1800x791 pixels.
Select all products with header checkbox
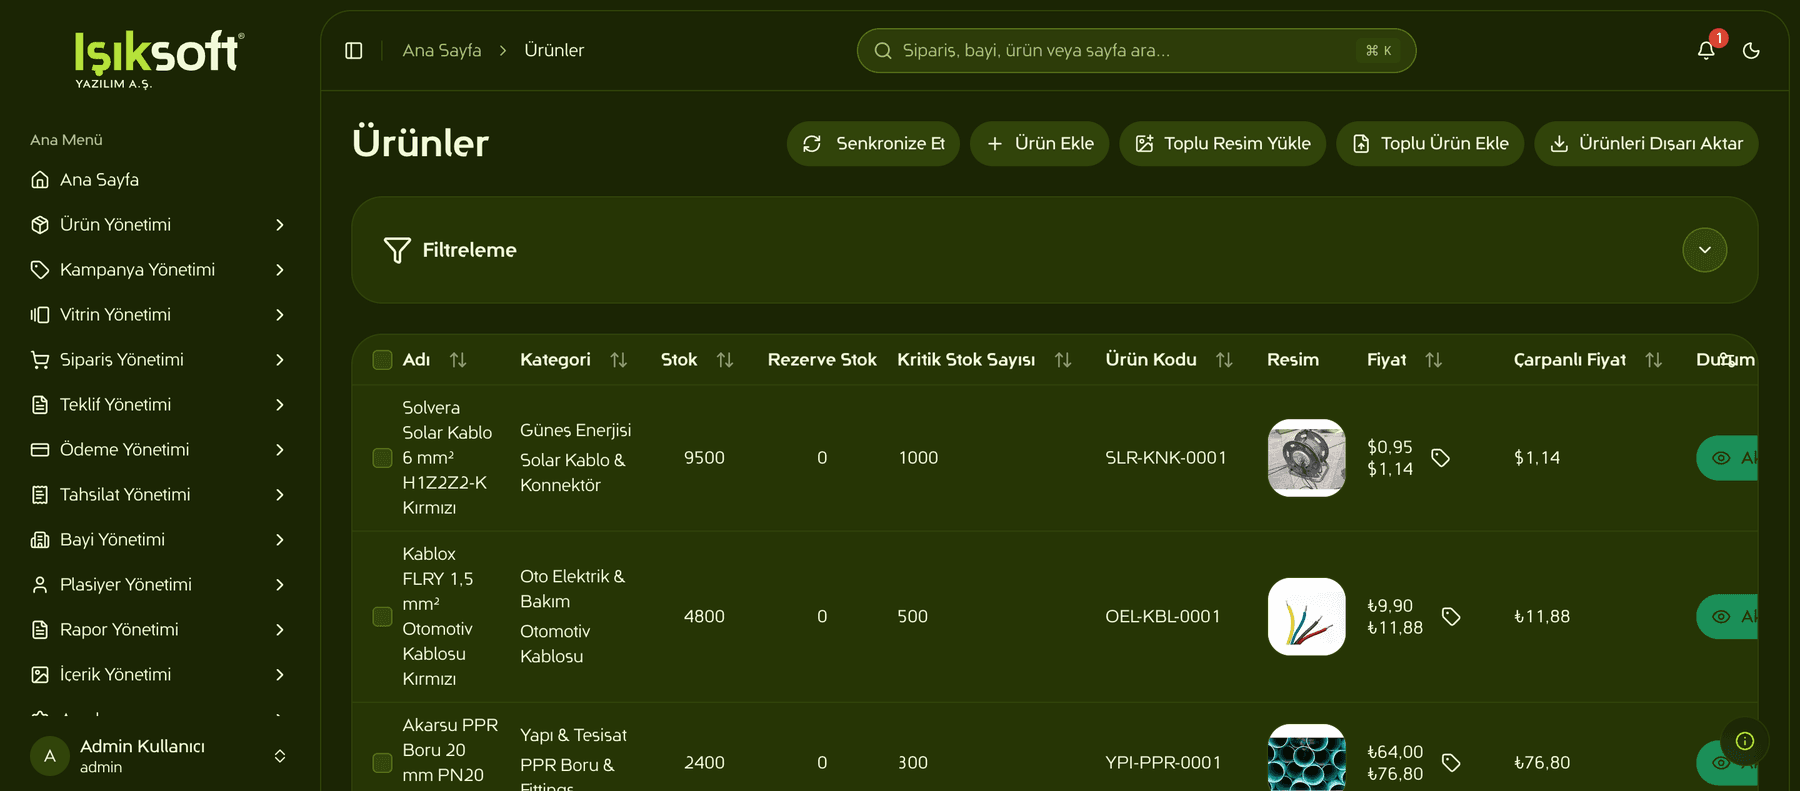pyautogui.click(x=382, y=360)
